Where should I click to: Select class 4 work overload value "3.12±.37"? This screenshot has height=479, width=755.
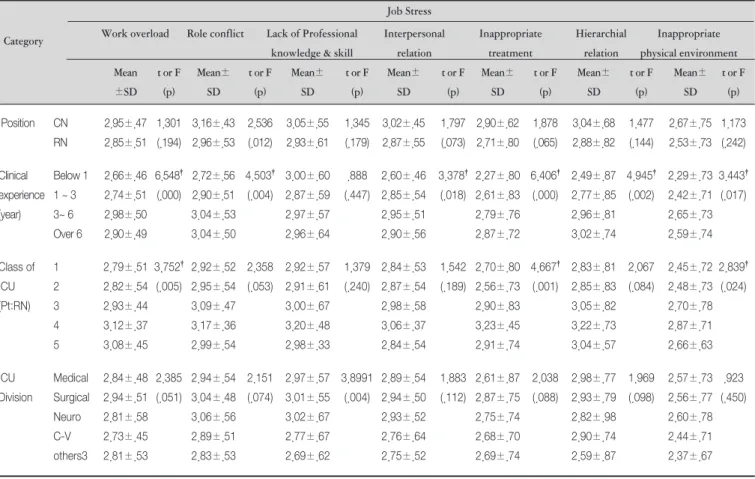125,326
